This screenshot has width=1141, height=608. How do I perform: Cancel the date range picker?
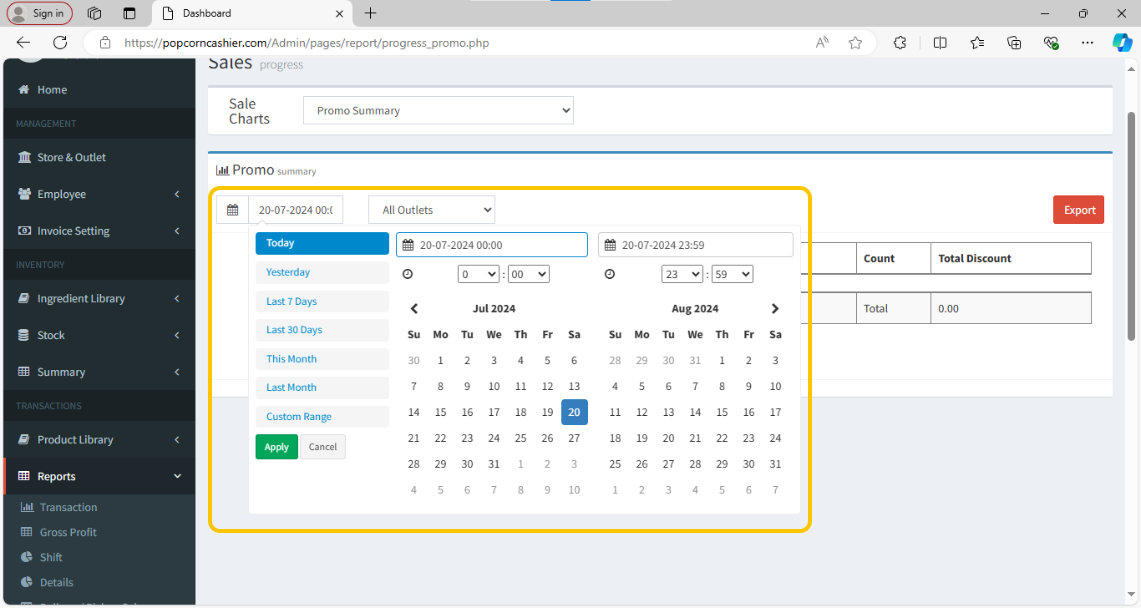coord(322,447)
